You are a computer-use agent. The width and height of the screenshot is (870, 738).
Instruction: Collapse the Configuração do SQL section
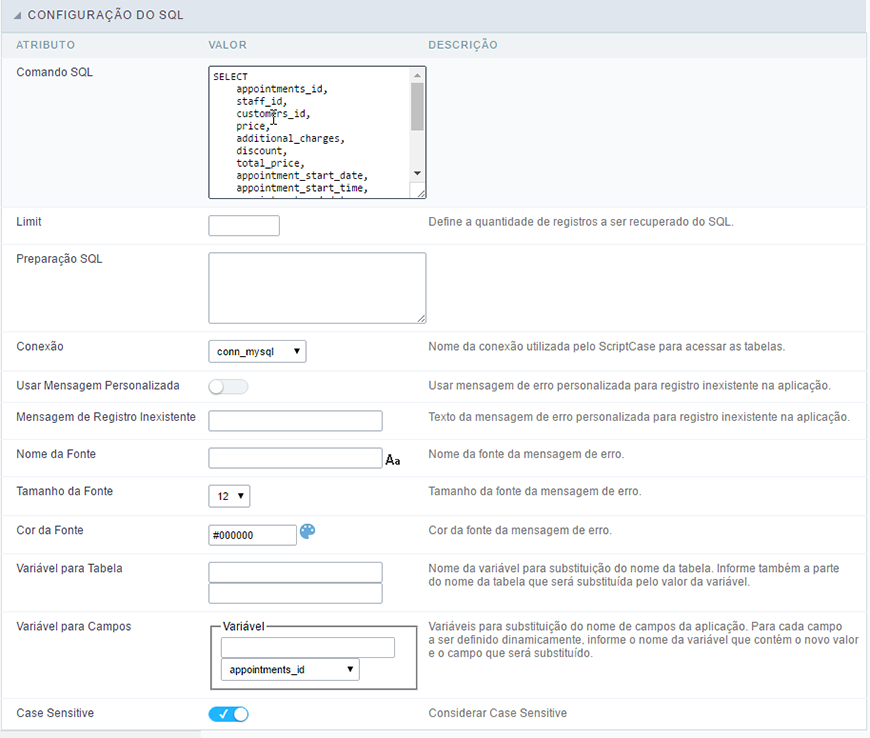coord(17,16)
